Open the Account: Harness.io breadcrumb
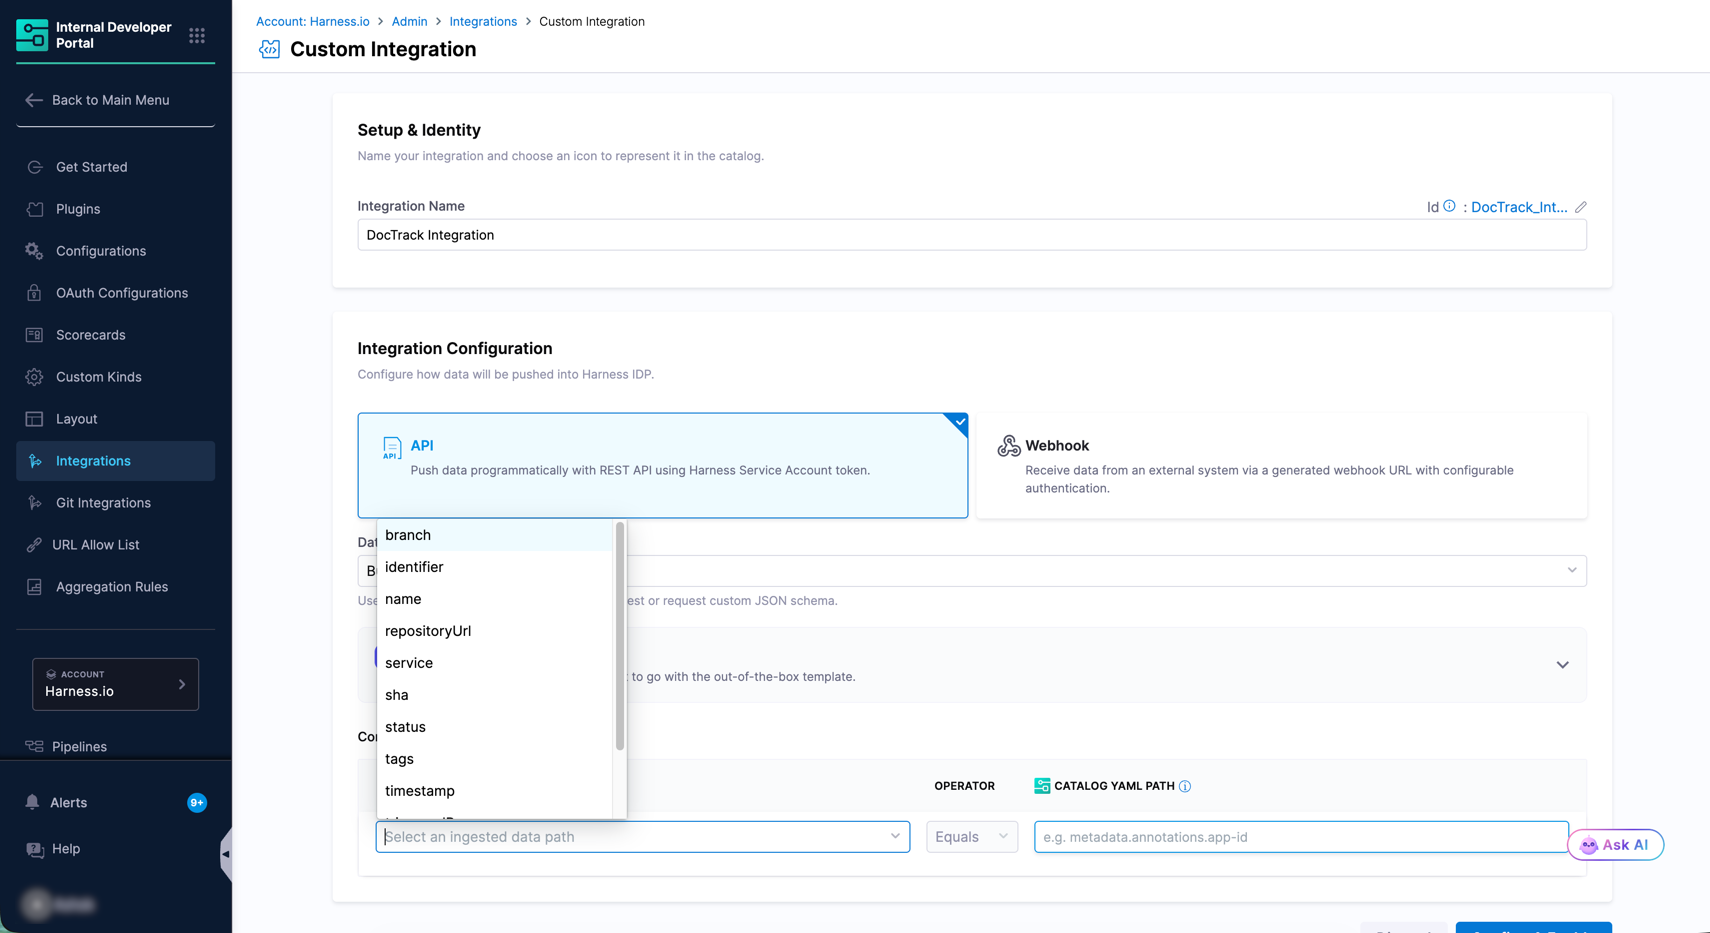The image size is (1710, 933). tap(313, 21)
